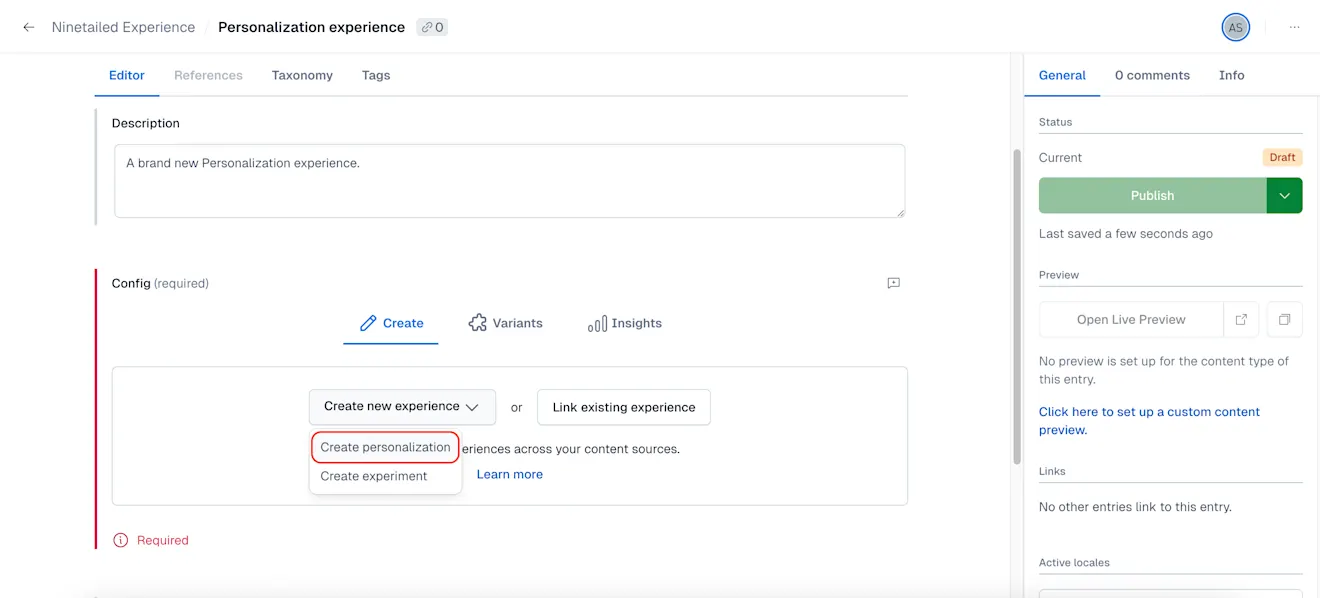Viewport: 1320px width, 598px height.
Task: Click the Learn more link
Action: click(x=509, y=473)
